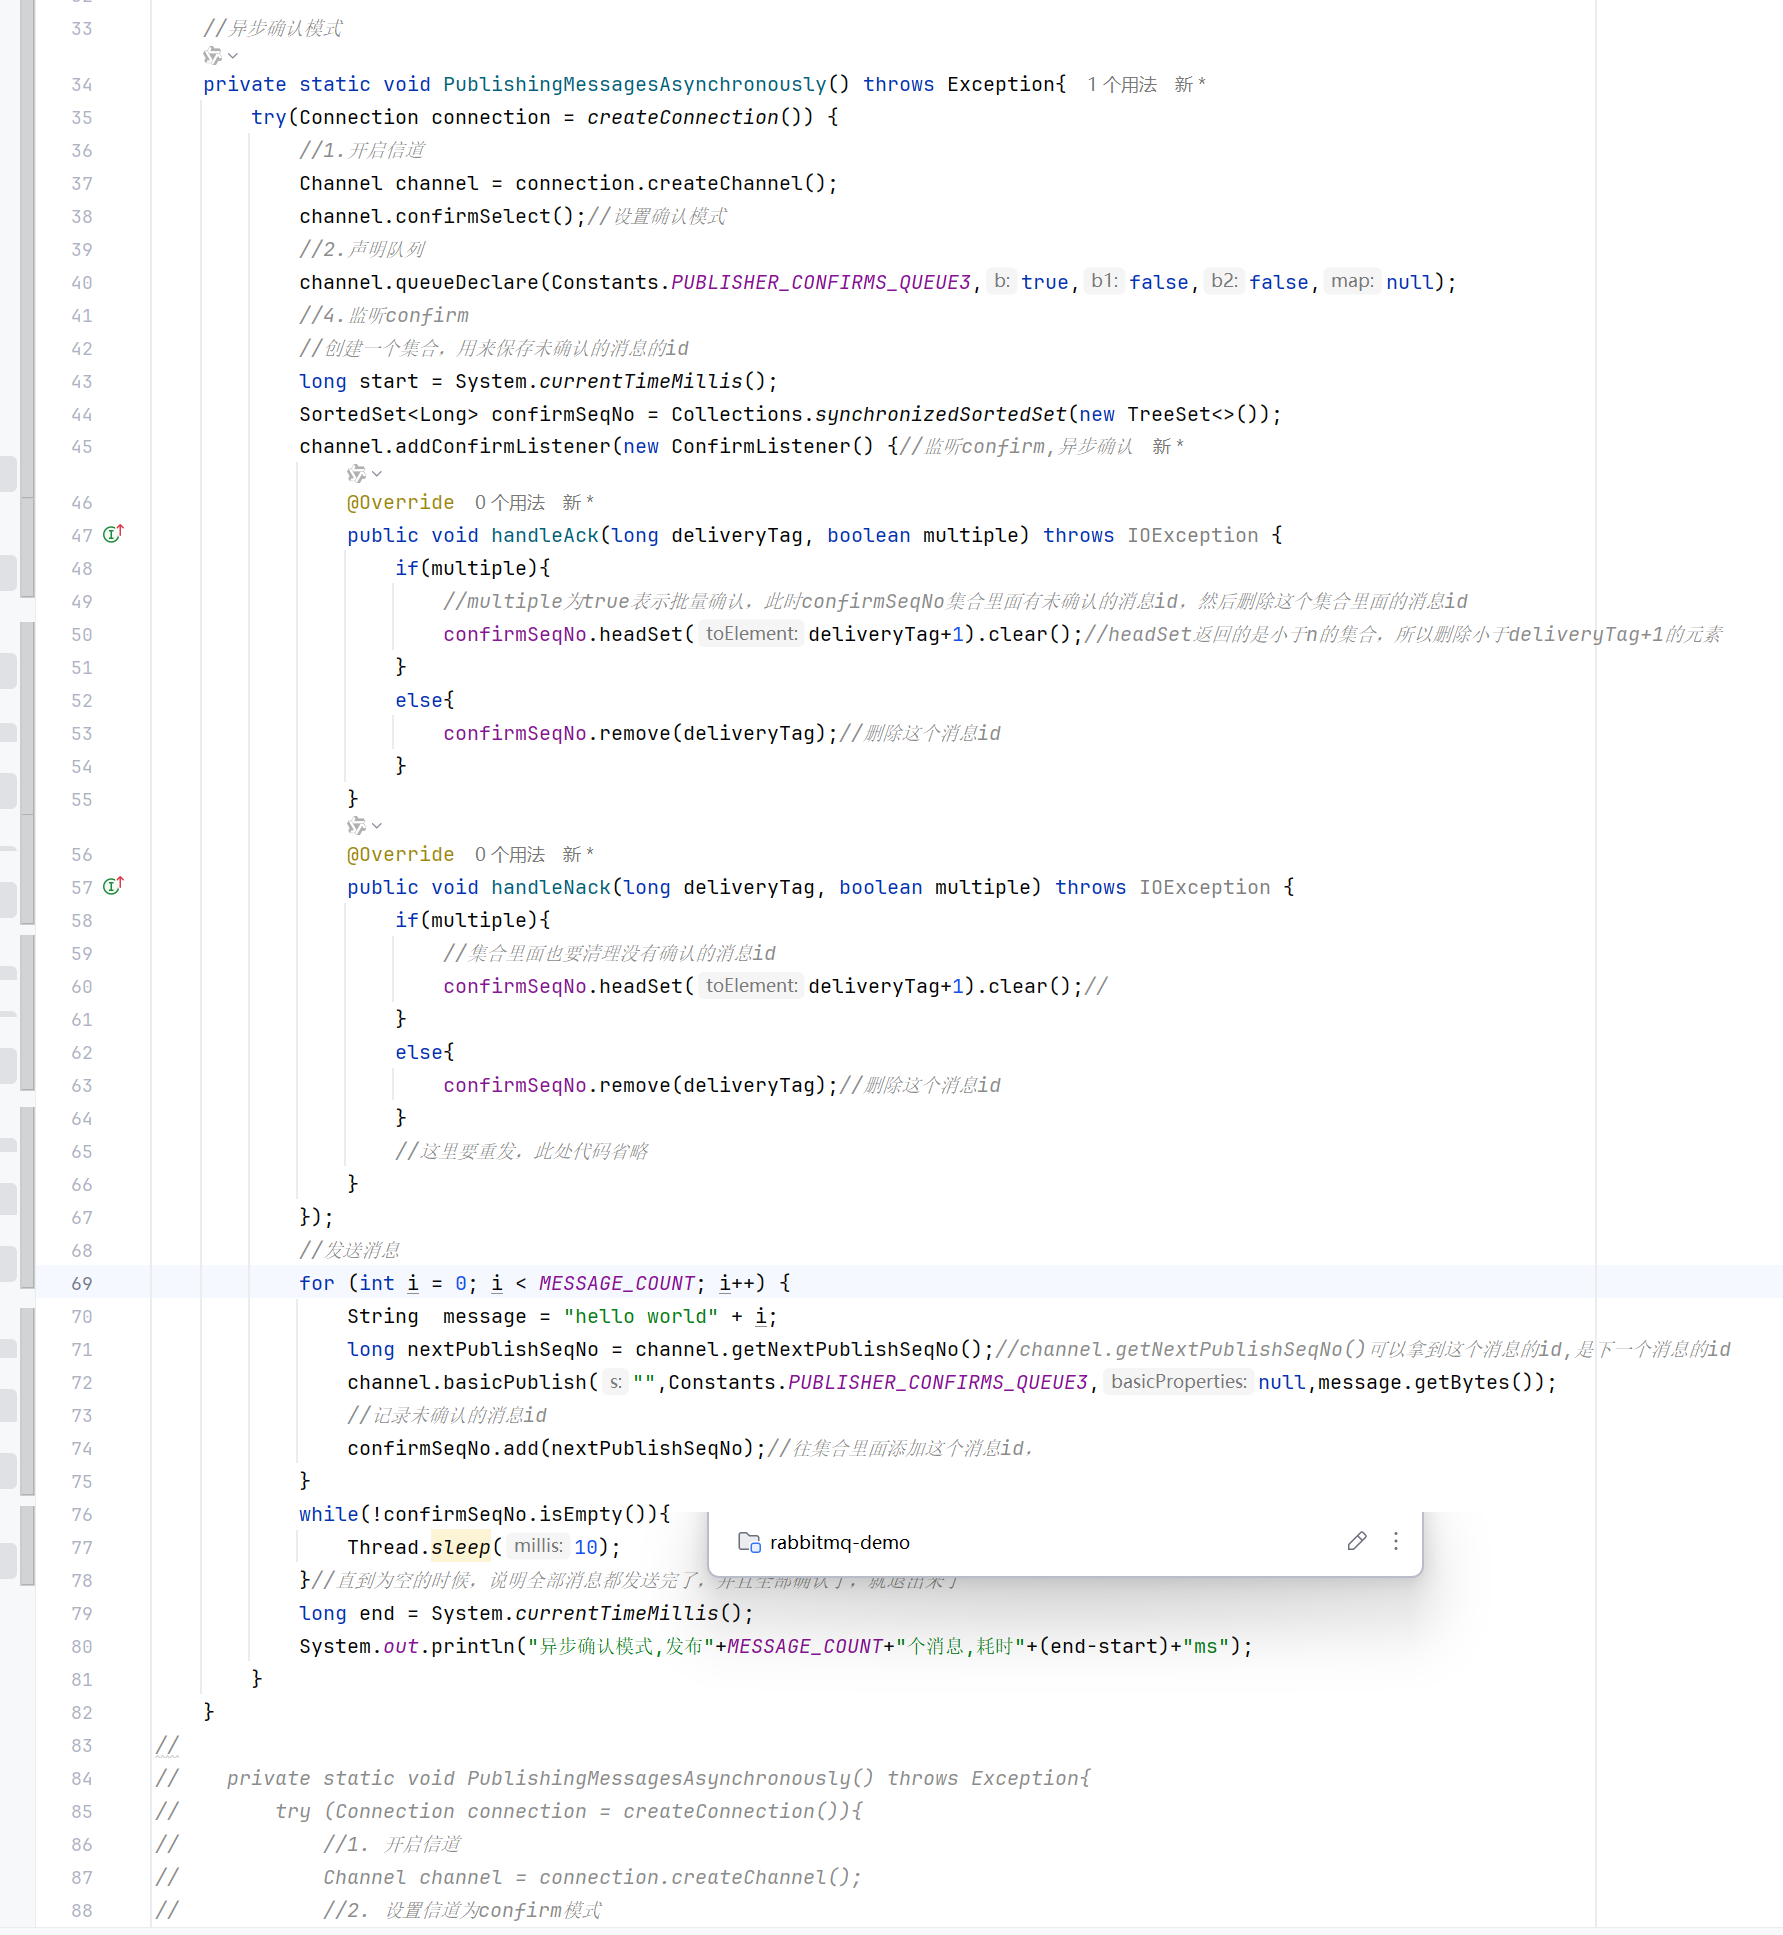Click '0 个用法' hint on line 46

coord(510,503)
